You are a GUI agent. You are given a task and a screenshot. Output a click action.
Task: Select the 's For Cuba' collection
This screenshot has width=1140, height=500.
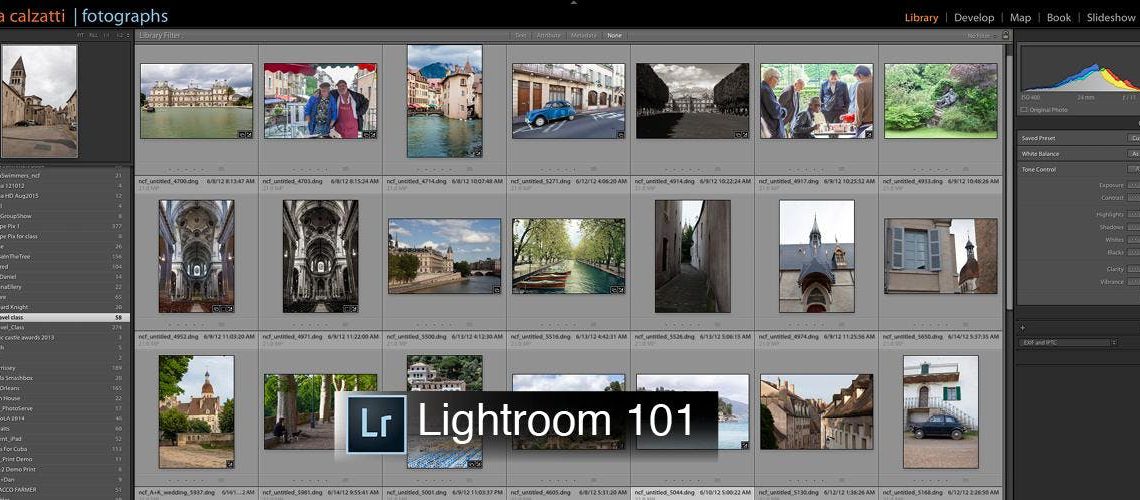tap(65, 449)
